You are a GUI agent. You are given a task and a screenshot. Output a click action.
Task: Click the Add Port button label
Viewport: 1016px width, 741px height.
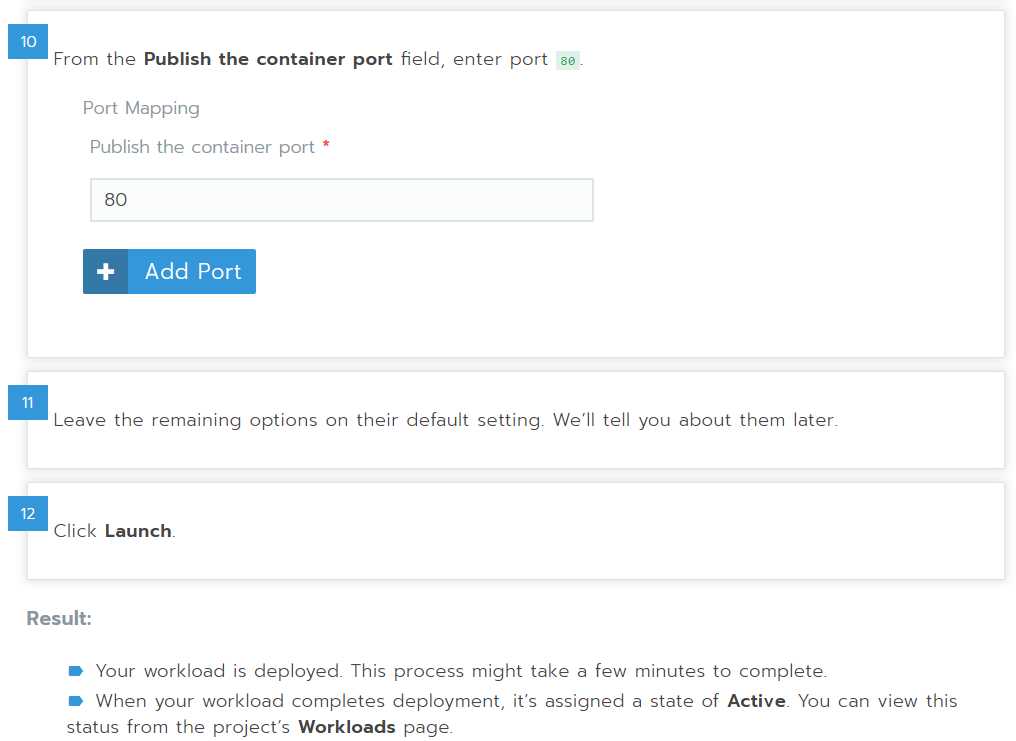192,271
